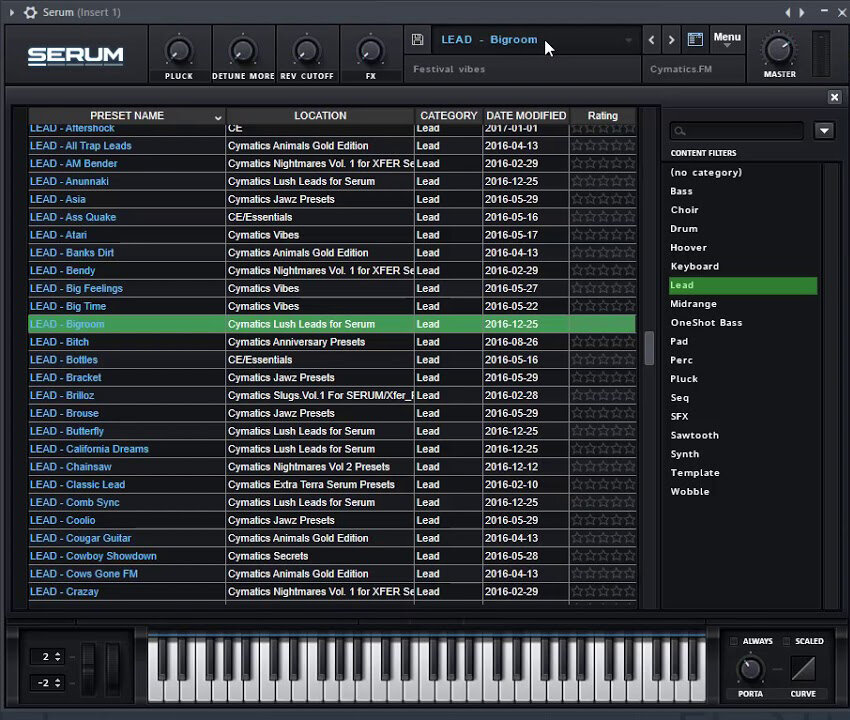Image resolution: width=850 pixels, height=720 pixels.
Task: Open the preset name dropdown LEAD - Bigroom
Action: point(535,40)
